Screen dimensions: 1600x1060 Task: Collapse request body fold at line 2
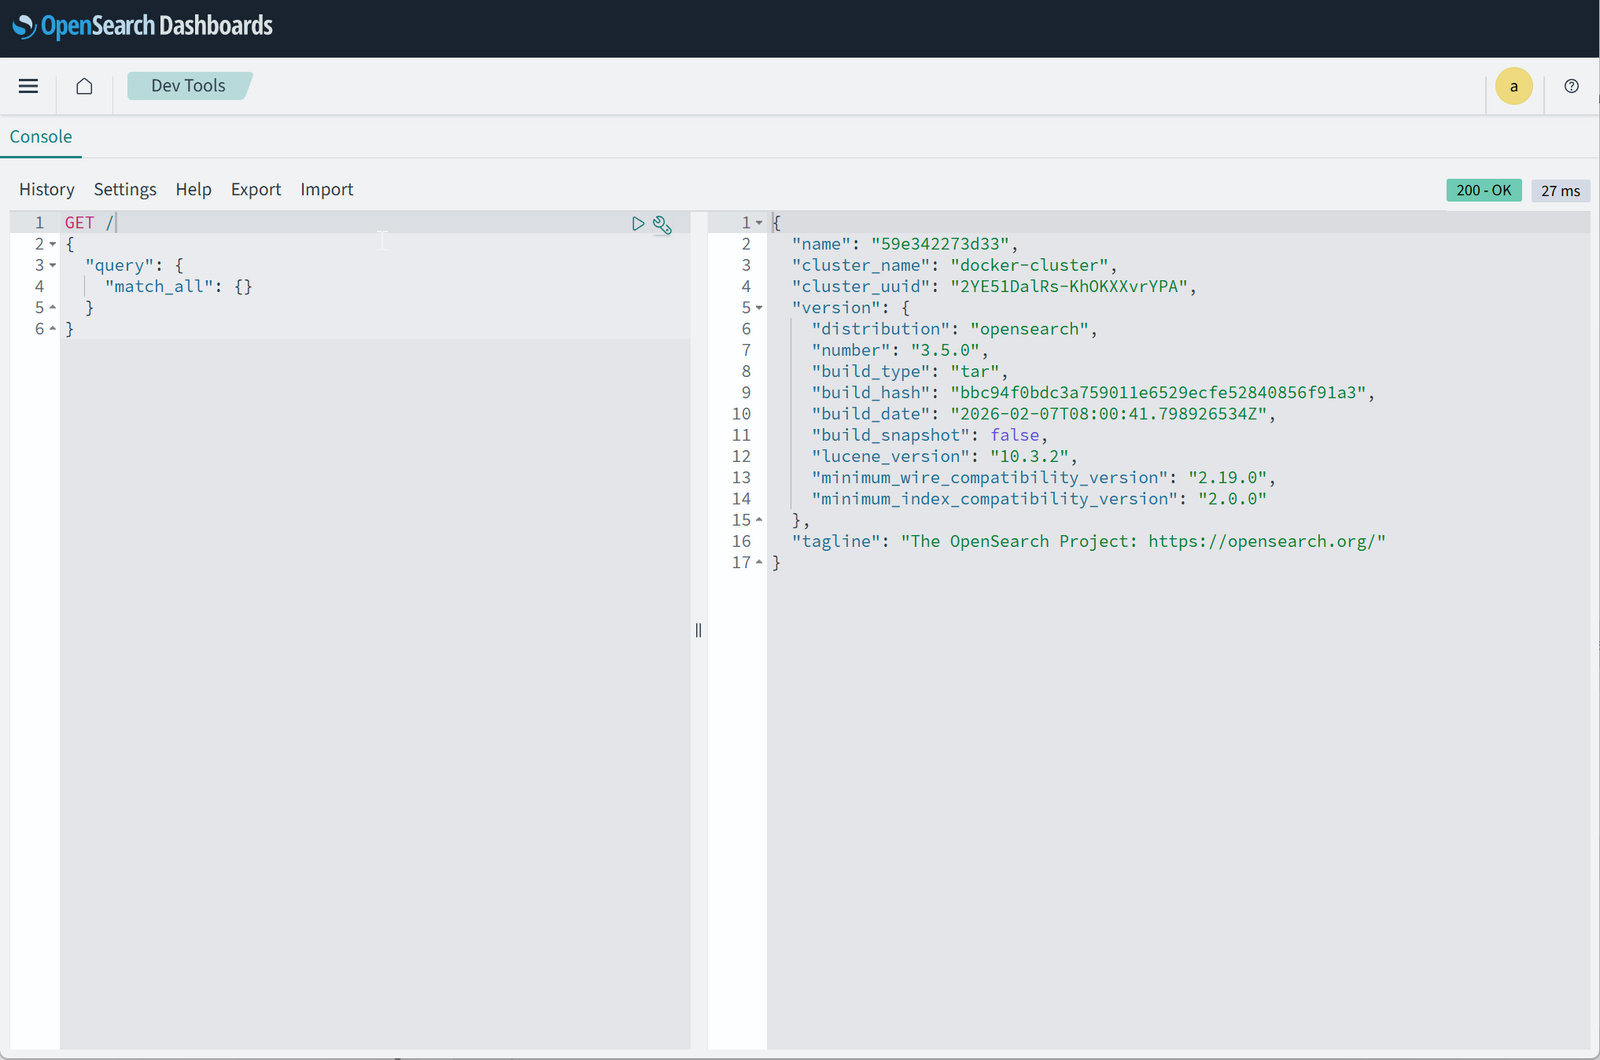[53, 244]
